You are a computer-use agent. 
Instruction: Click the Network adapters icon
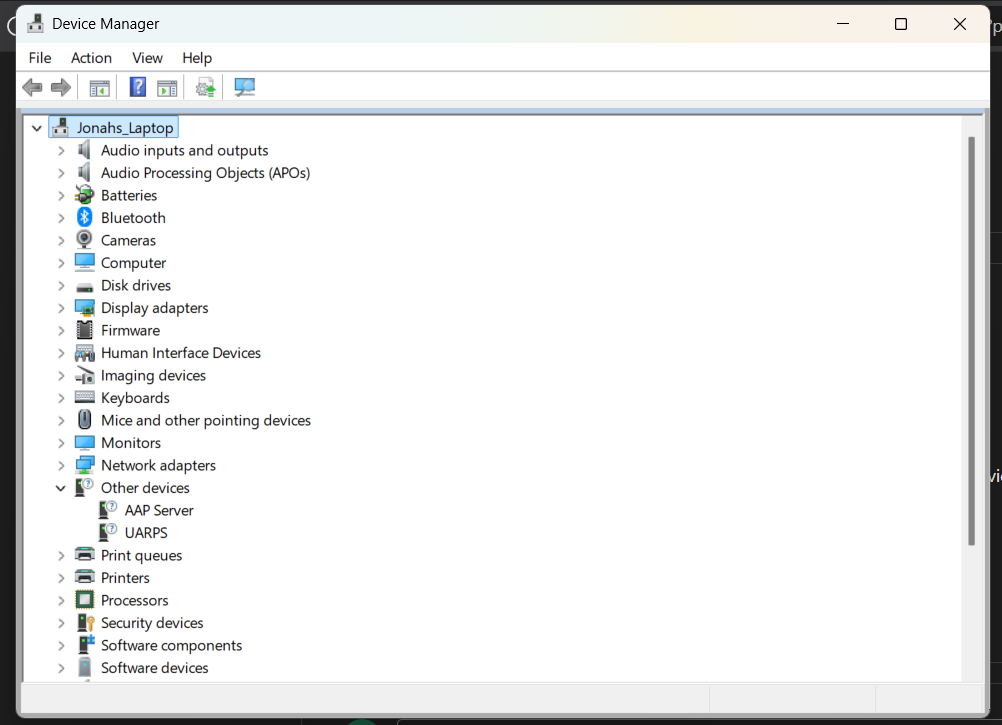click(x=84, y=465)
